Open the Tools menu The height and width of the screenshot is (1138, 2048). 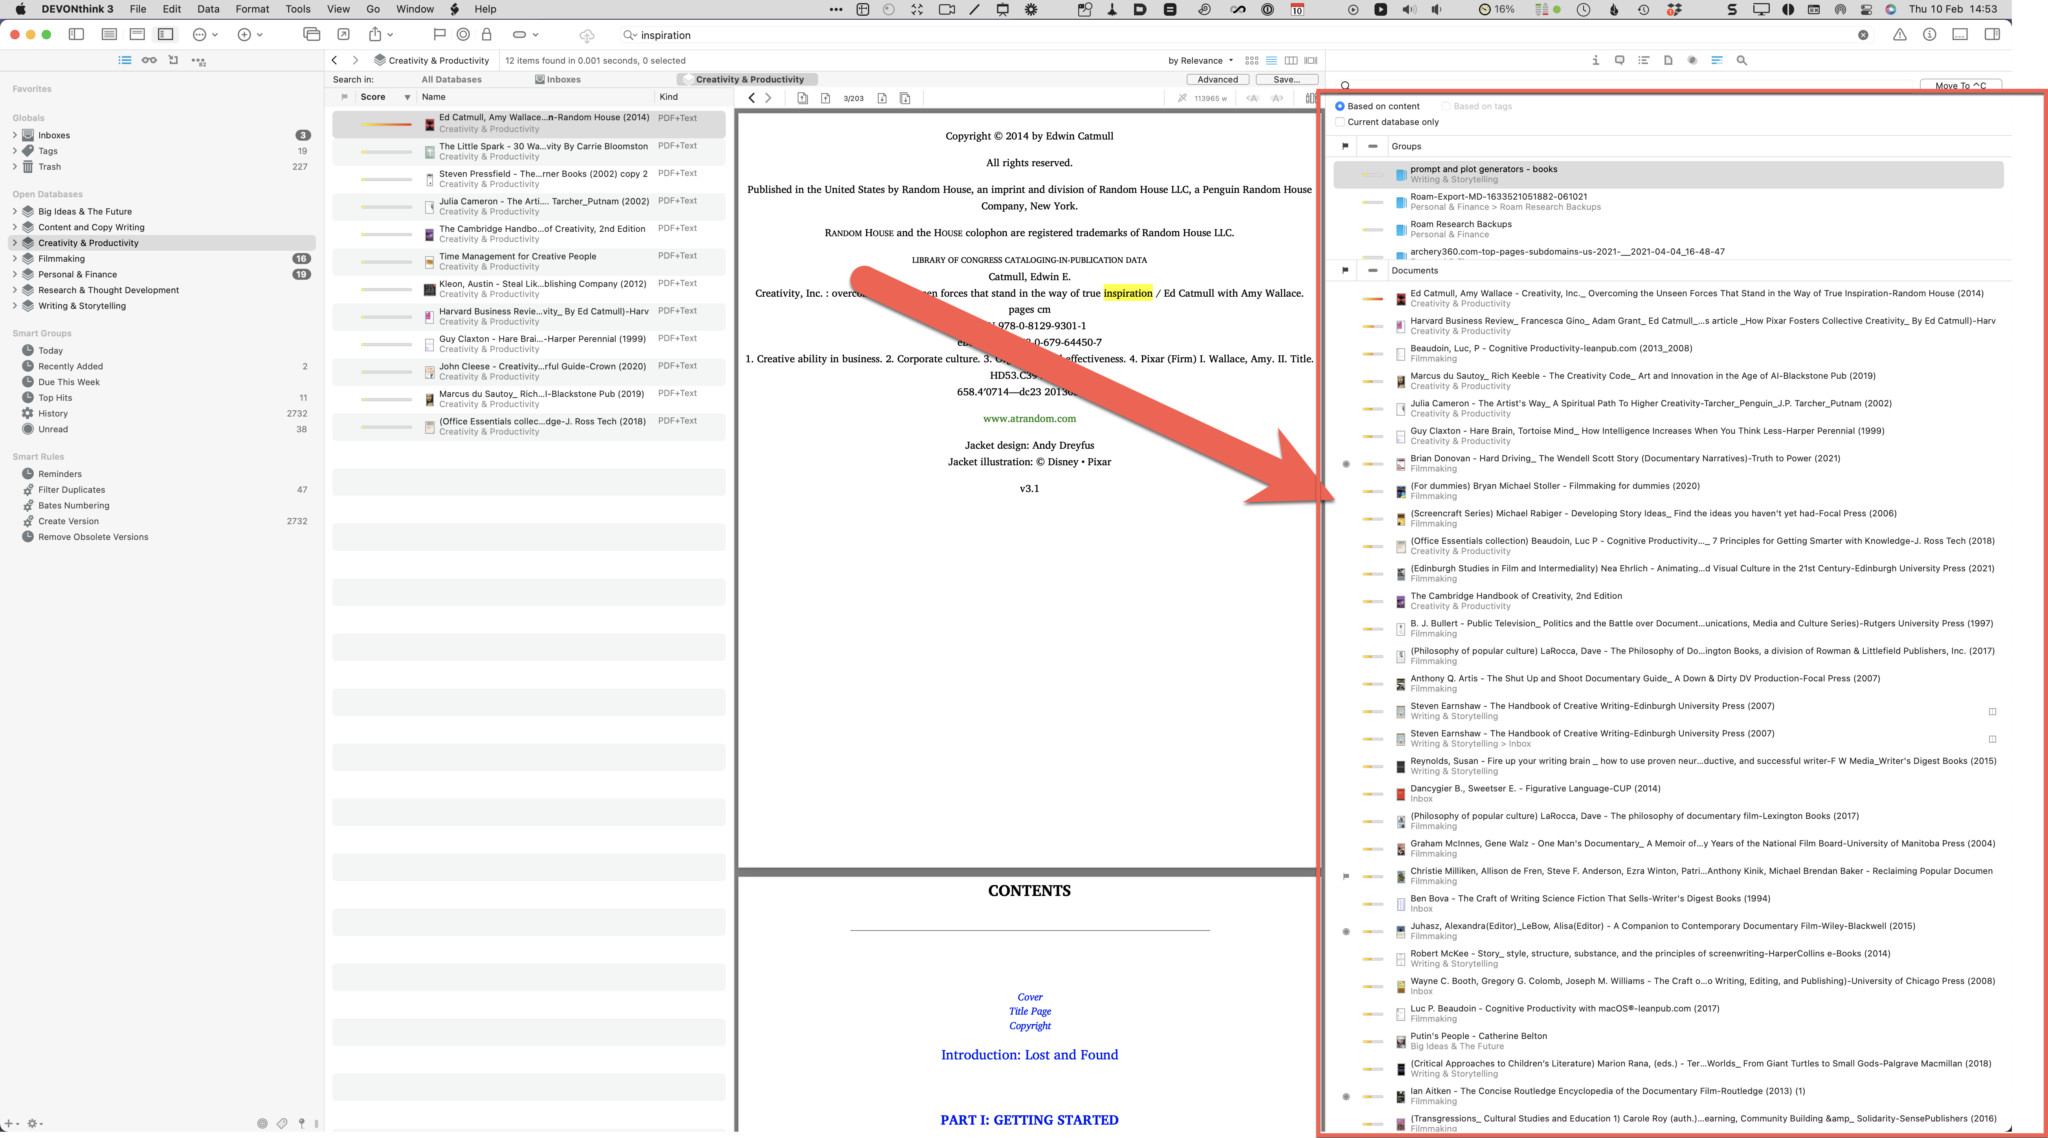(298, 9)
